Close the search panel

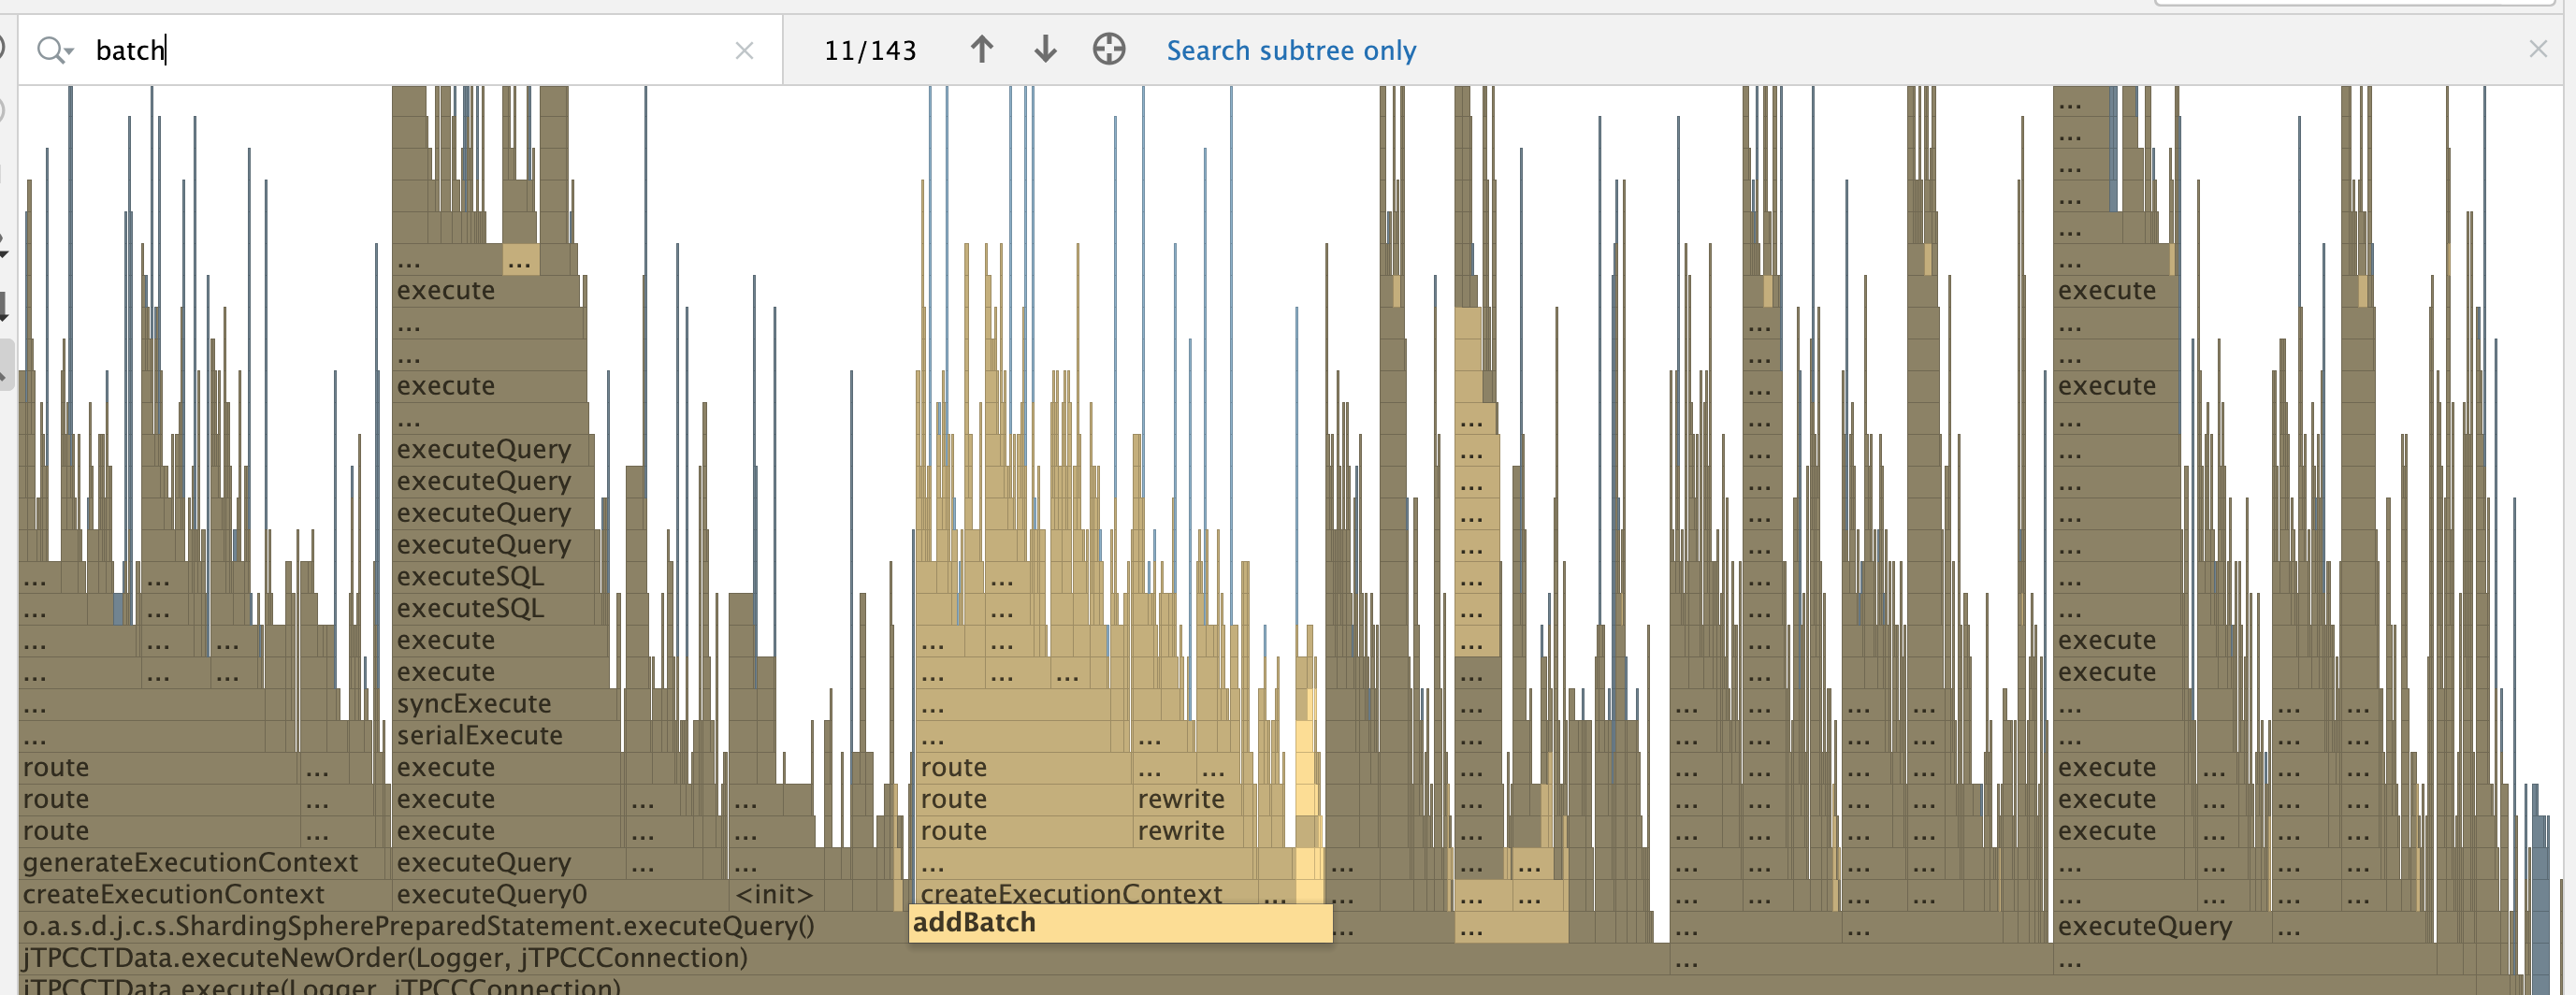point(2539,48)
